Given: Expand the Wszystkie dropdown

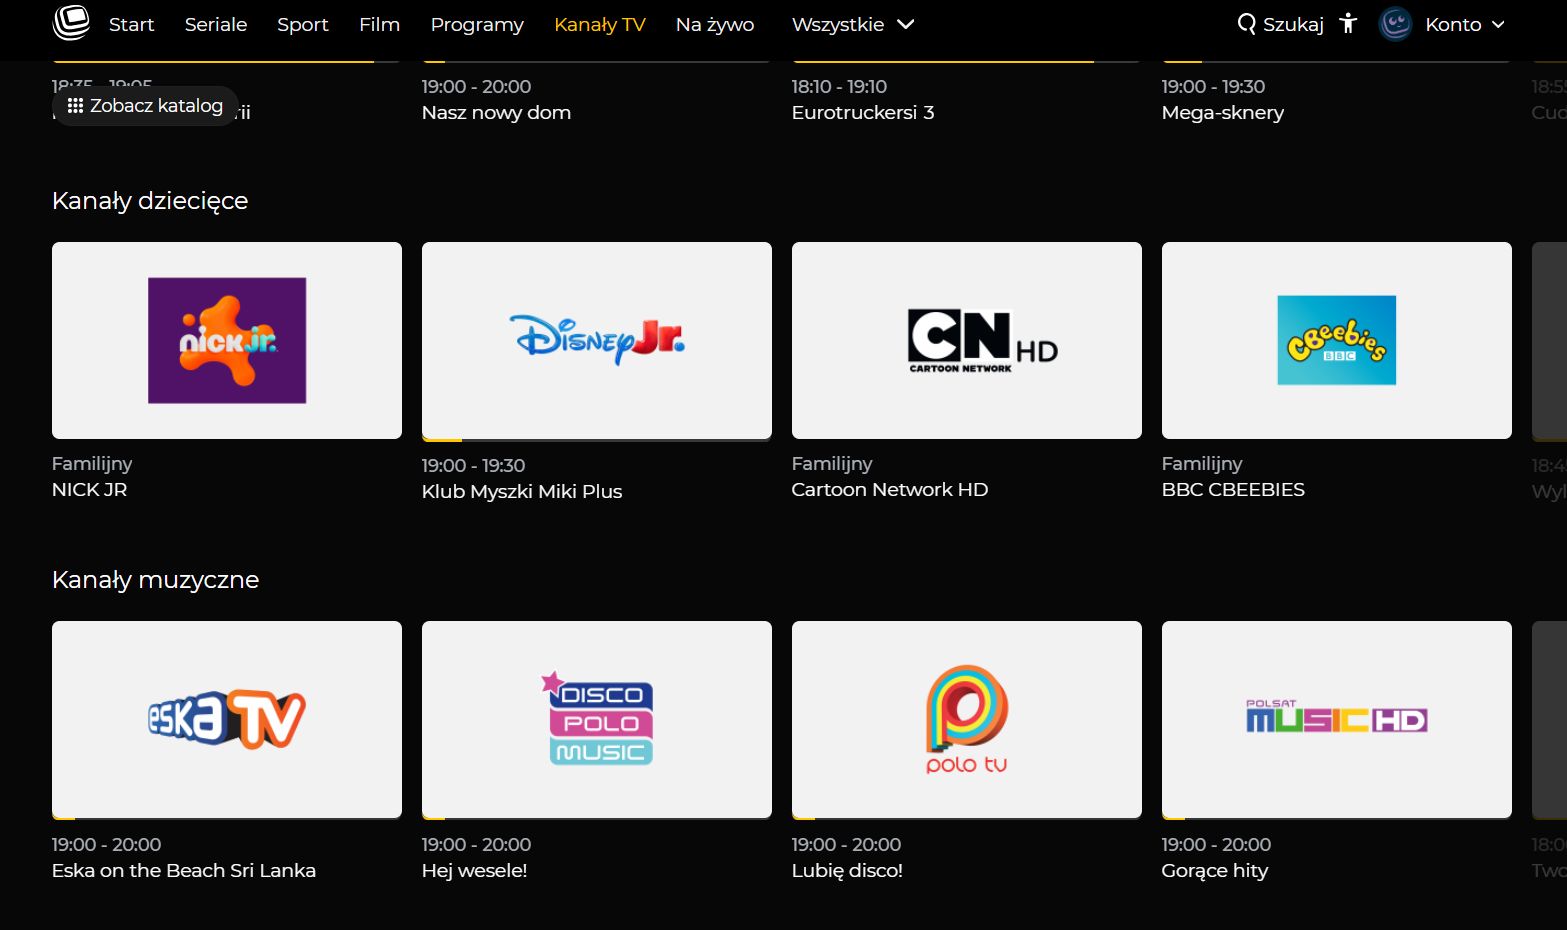Looking at the screenshot, I should (853, 24).
